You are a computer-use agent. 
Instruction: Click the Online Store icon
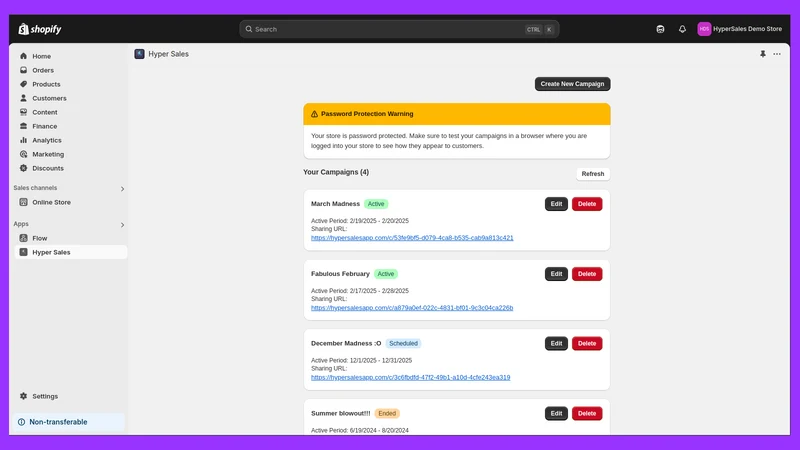[23, 202]
